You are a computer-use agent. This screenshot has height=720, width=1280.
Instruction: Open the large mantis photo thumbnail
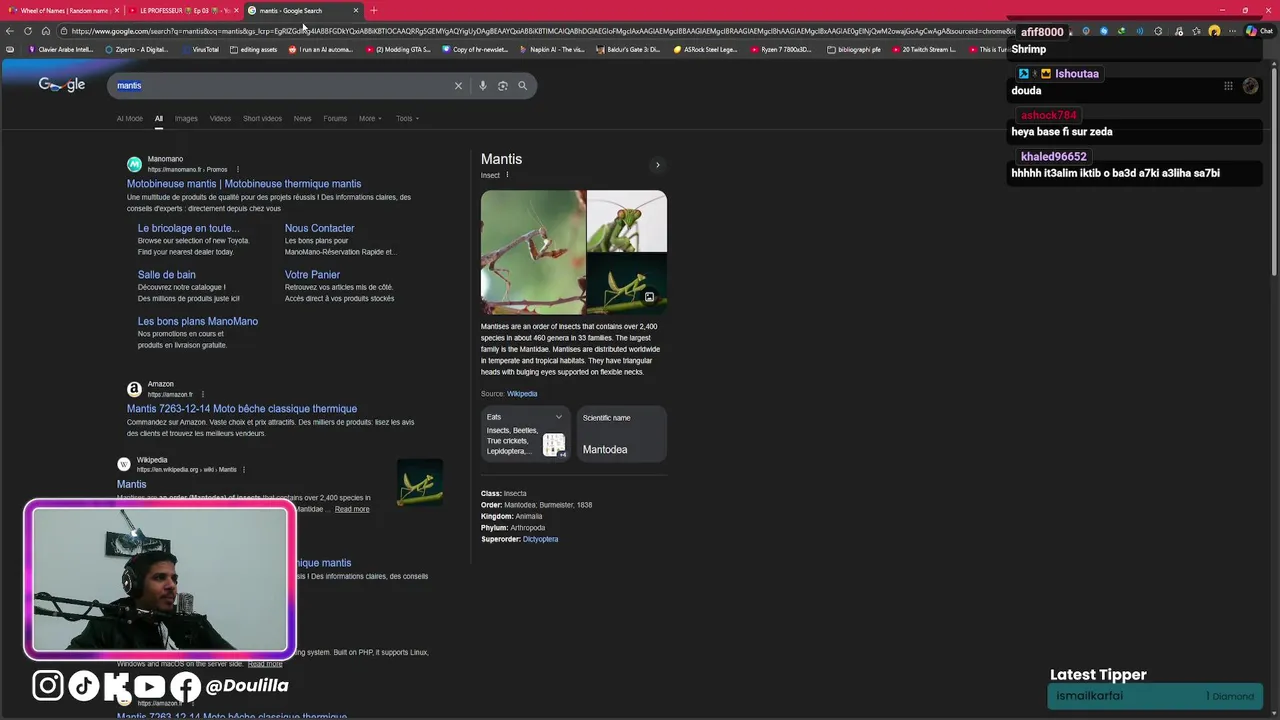pyautogui.click(x=533, y=252)
